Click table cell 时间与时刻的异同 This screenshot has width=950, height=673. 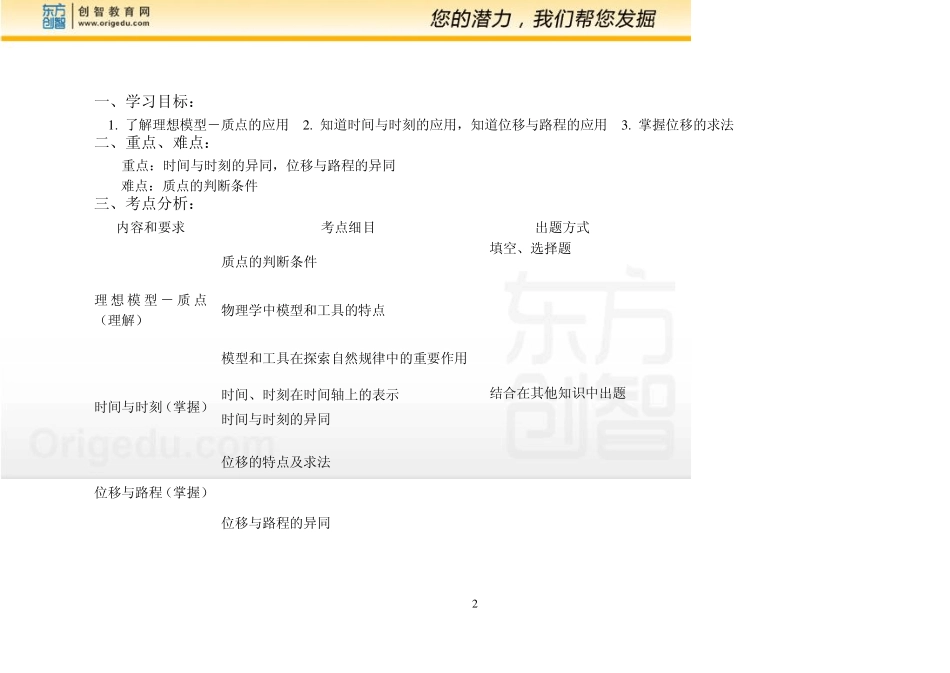click(276, 419)
